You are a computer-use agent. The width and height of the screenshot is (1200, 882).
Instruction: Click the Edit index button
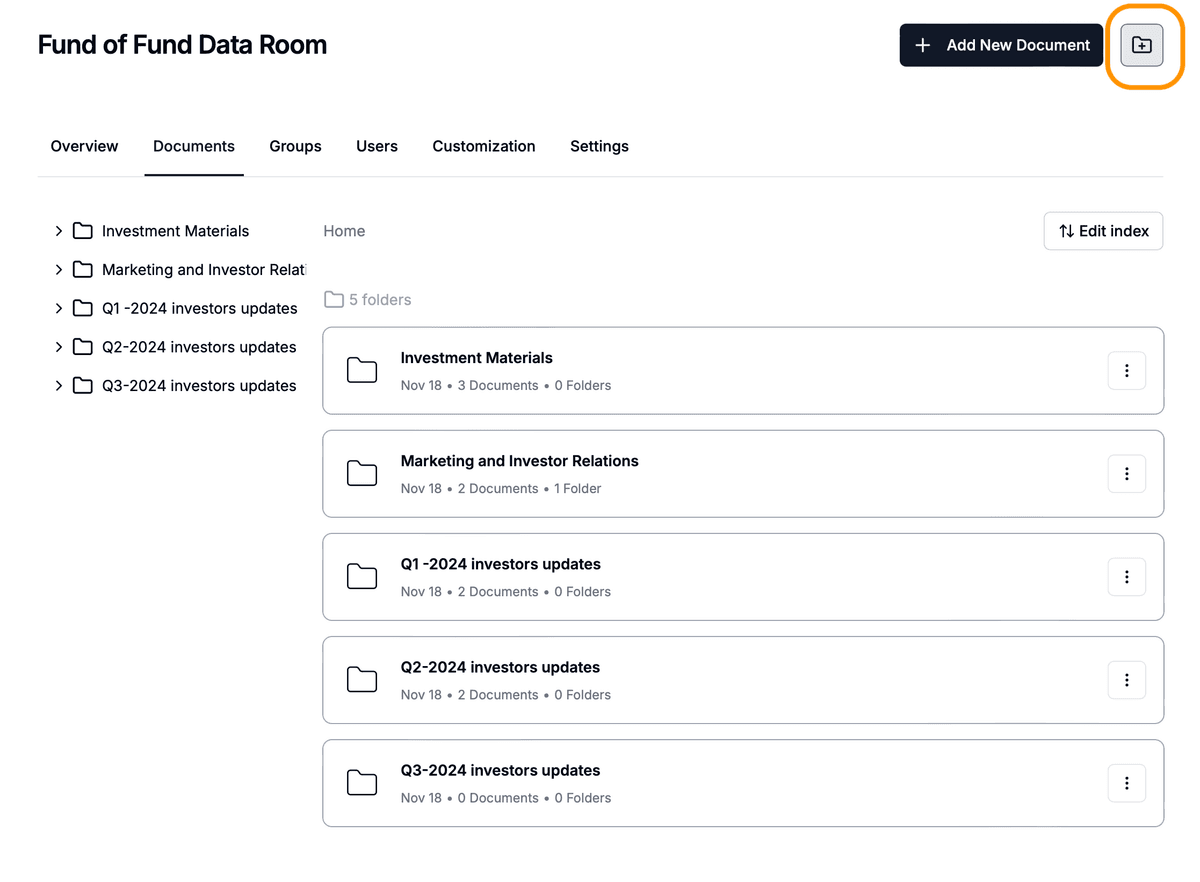pos(1103,231)
